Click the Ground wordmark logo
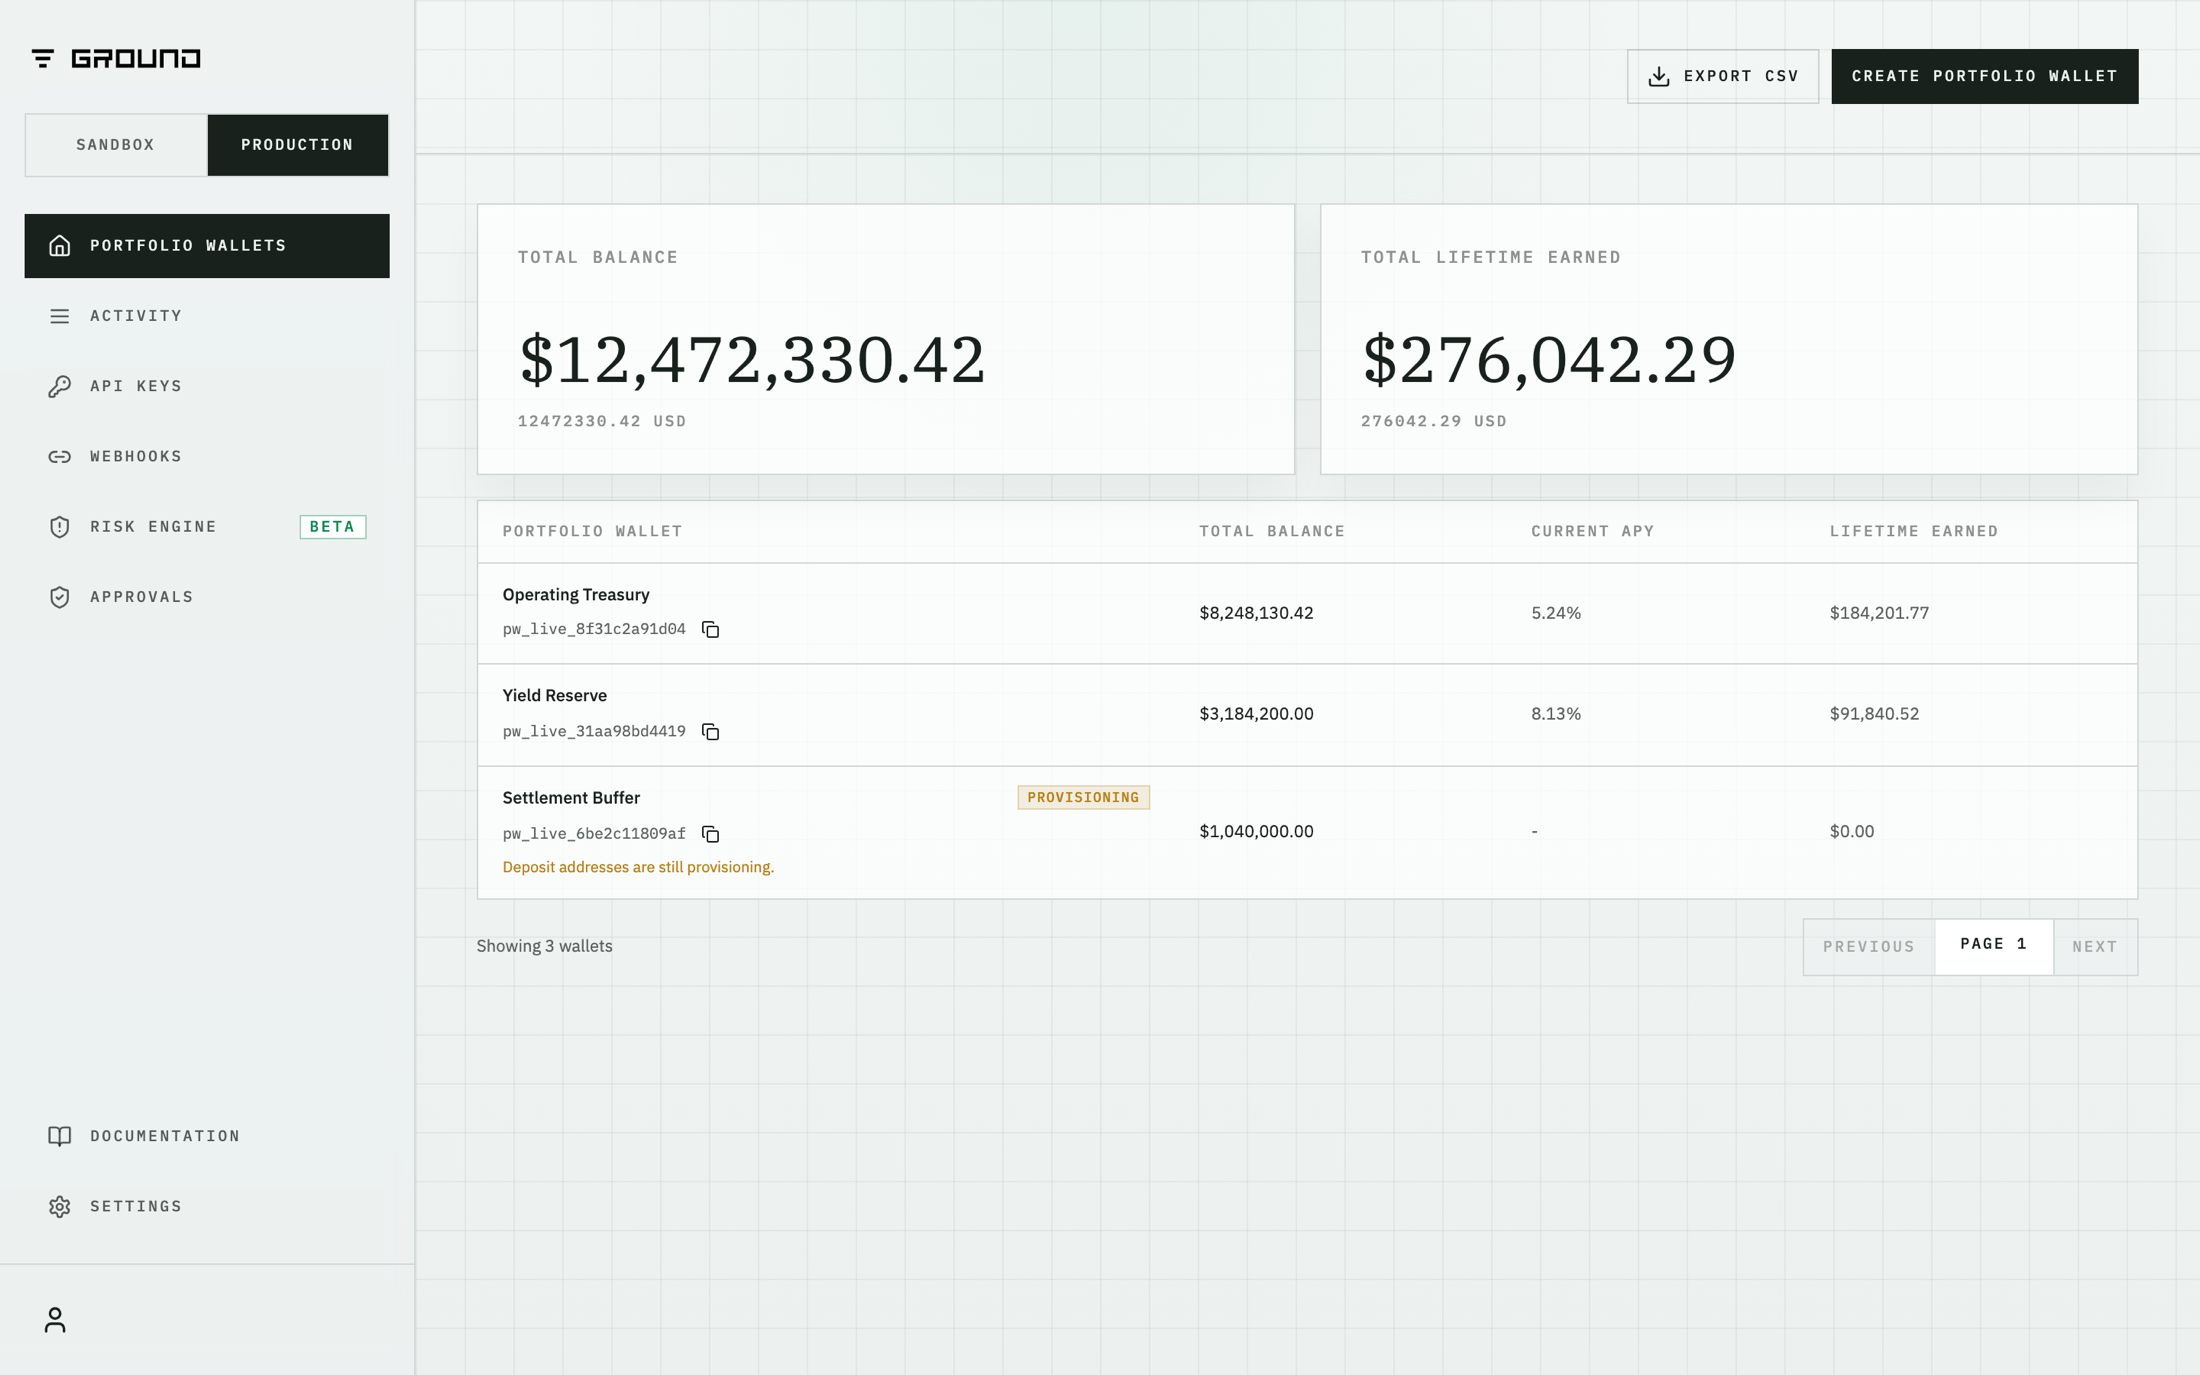 point(136,58)
